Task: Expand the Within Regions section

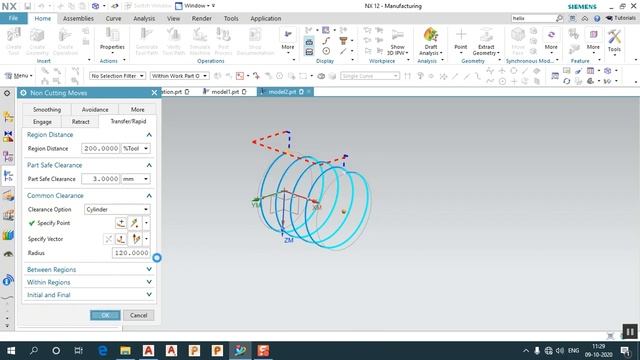Action: tap(89, 282)
